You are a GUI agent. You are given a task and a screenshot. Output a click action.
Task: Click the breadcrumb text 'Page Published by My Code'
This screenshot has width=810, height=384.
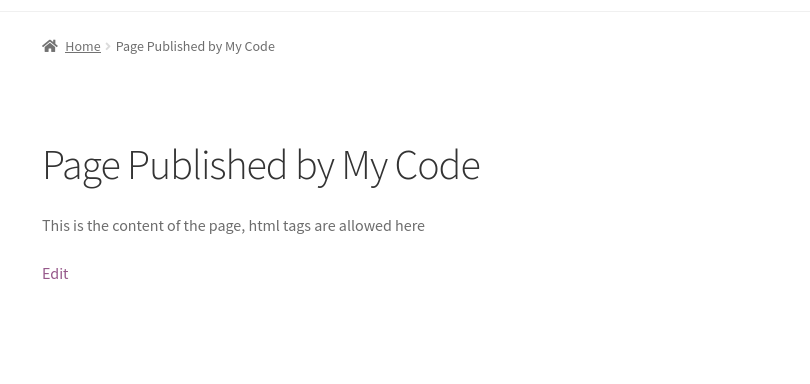point(195,47)
